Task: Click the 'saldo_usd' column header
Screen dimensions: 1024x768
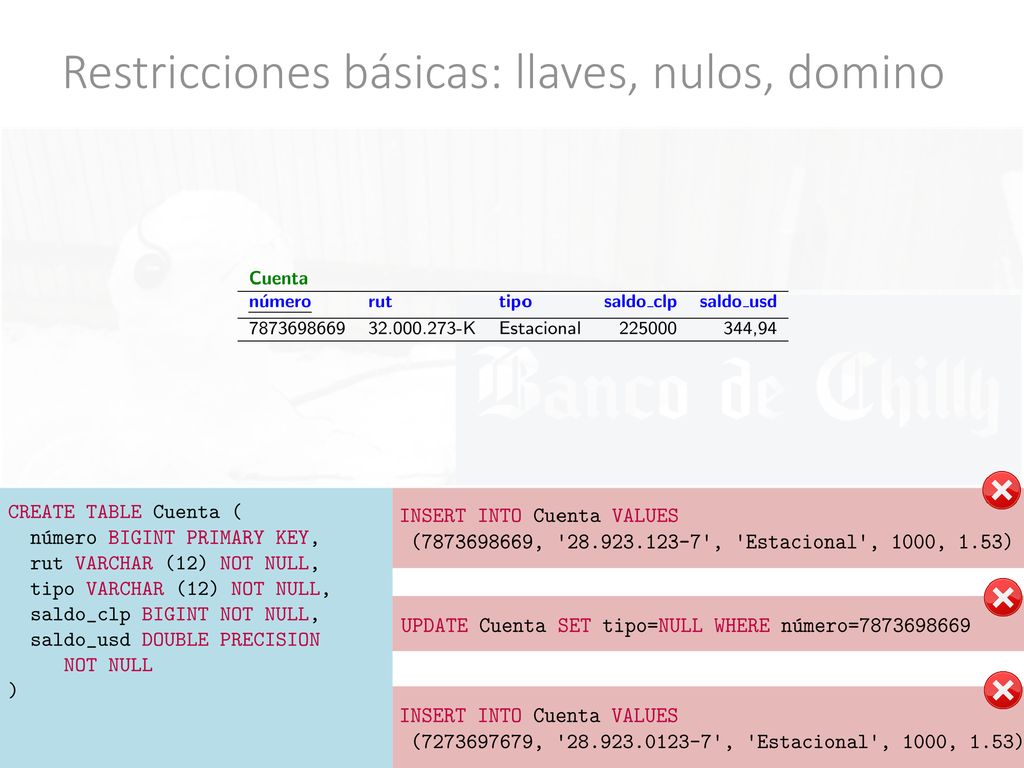Action: [x=738, y=302]
